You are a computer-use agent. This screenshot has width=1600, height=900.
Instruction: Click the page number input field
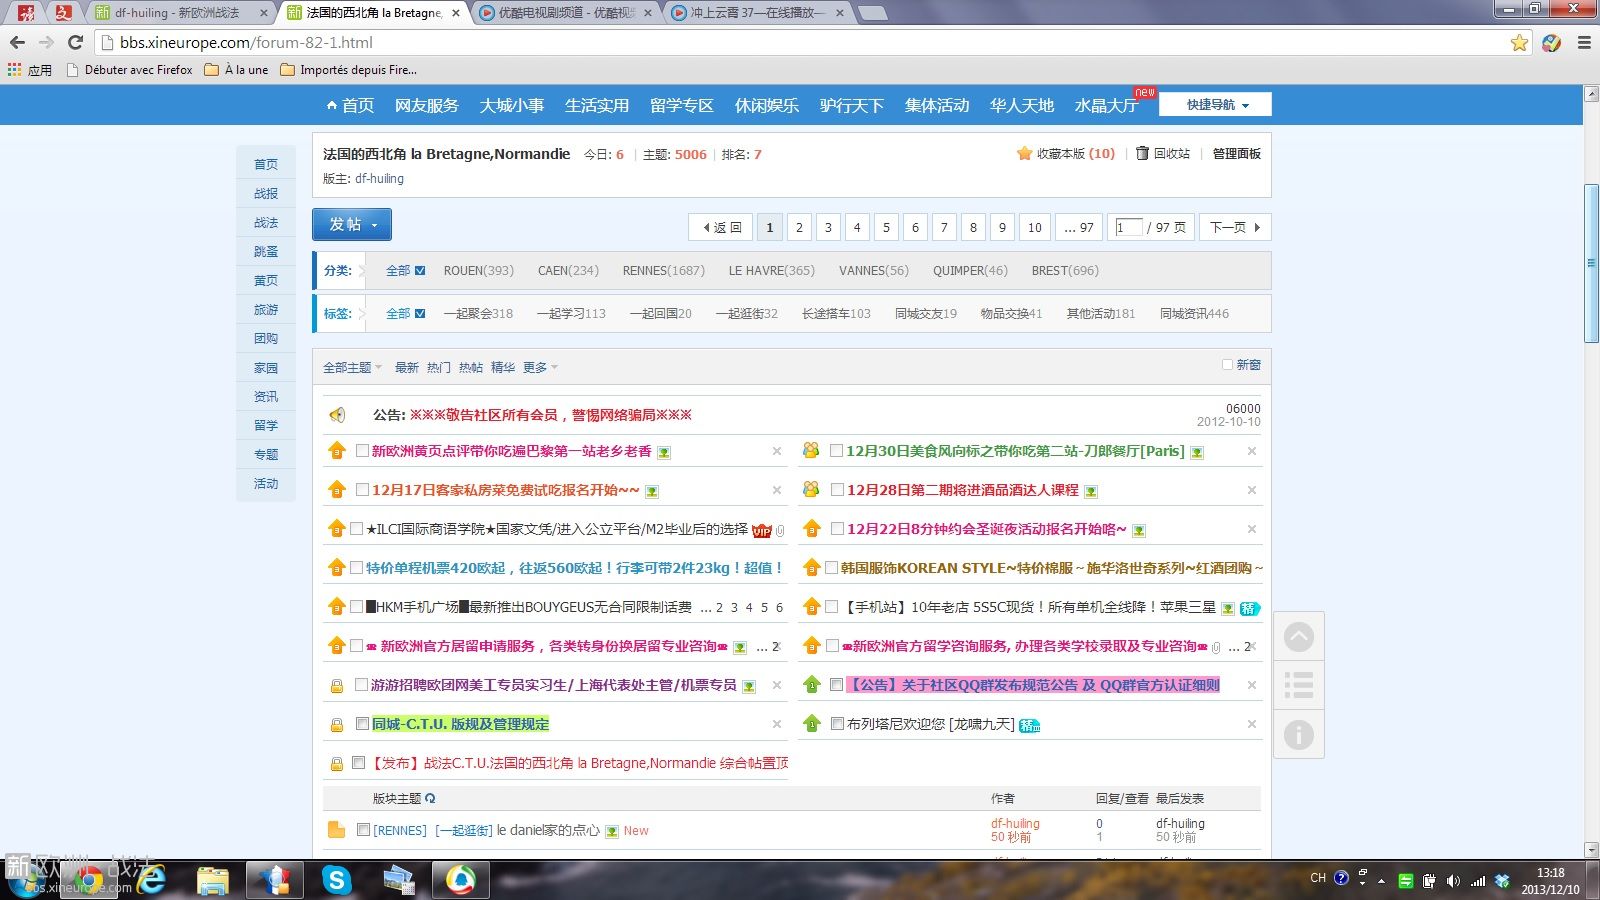click(x=1128, y=227)
